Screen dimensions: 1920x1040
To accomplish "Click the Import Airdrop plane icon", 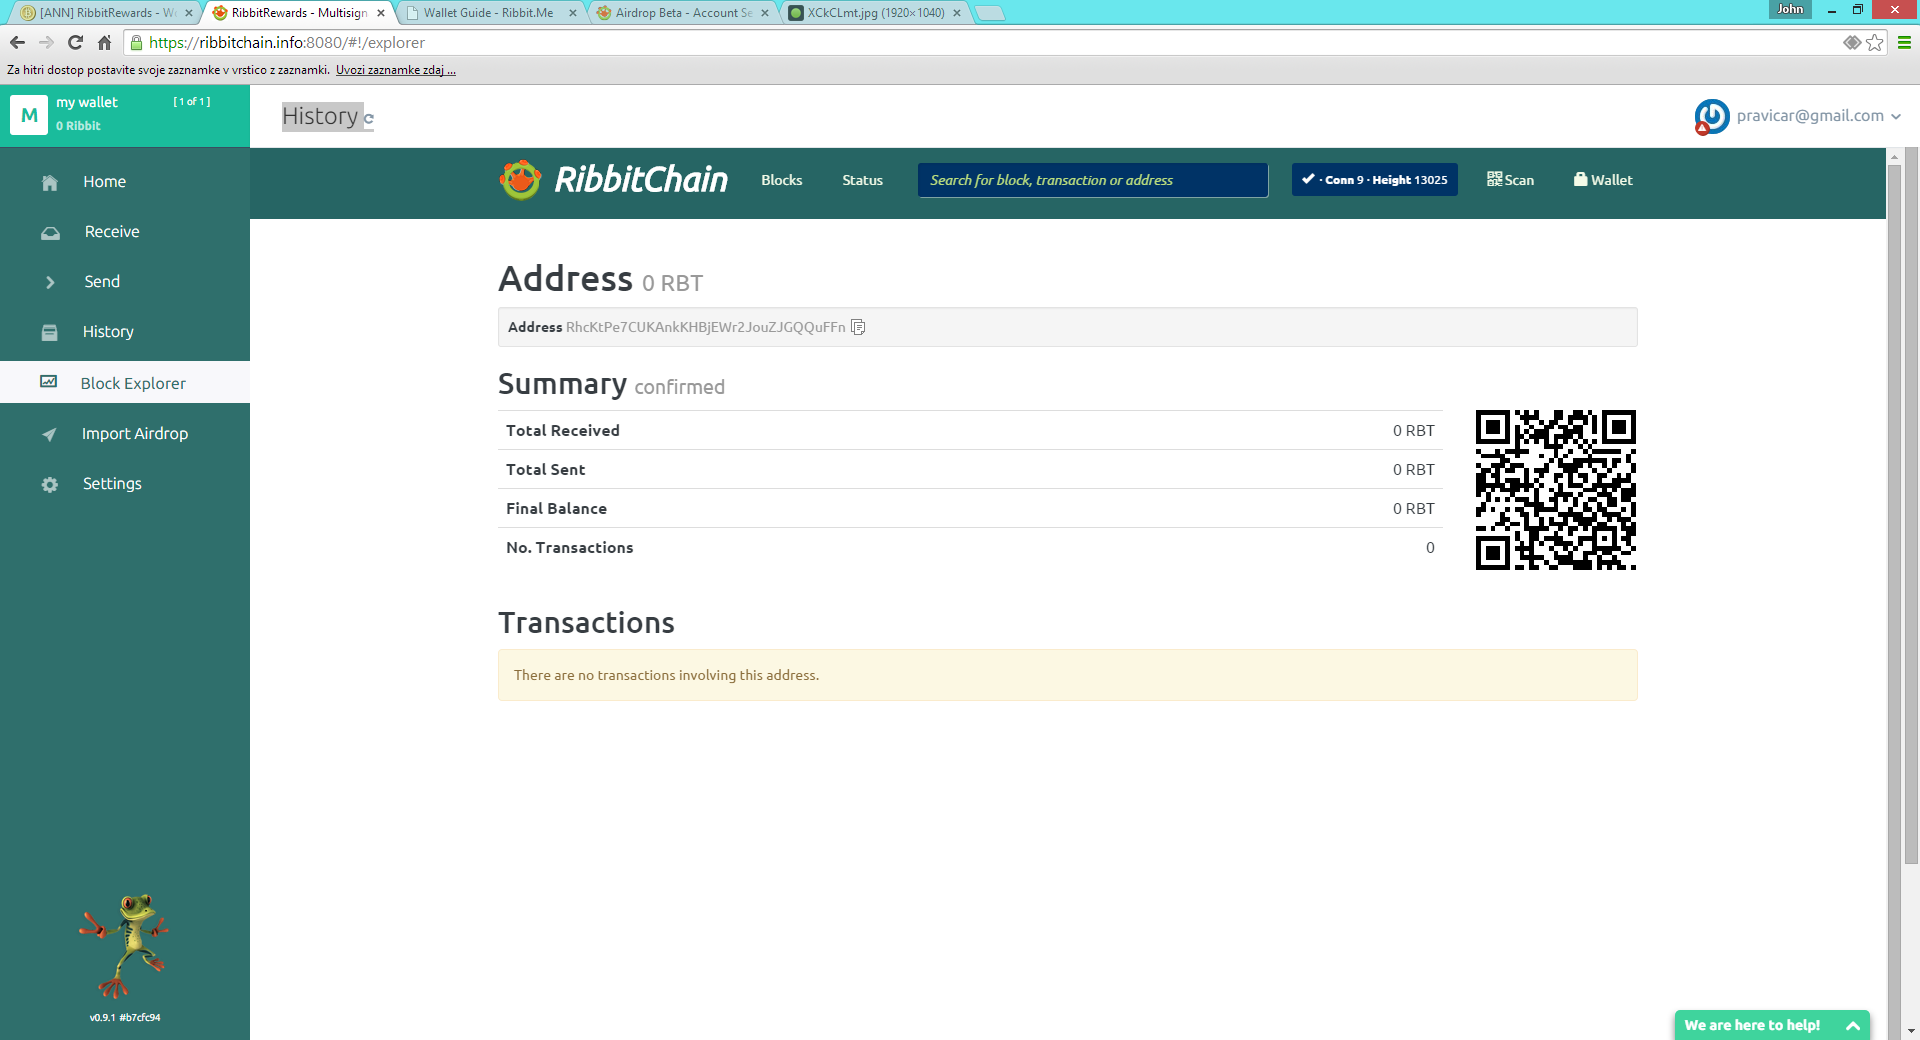I will [x=50, y=434].
